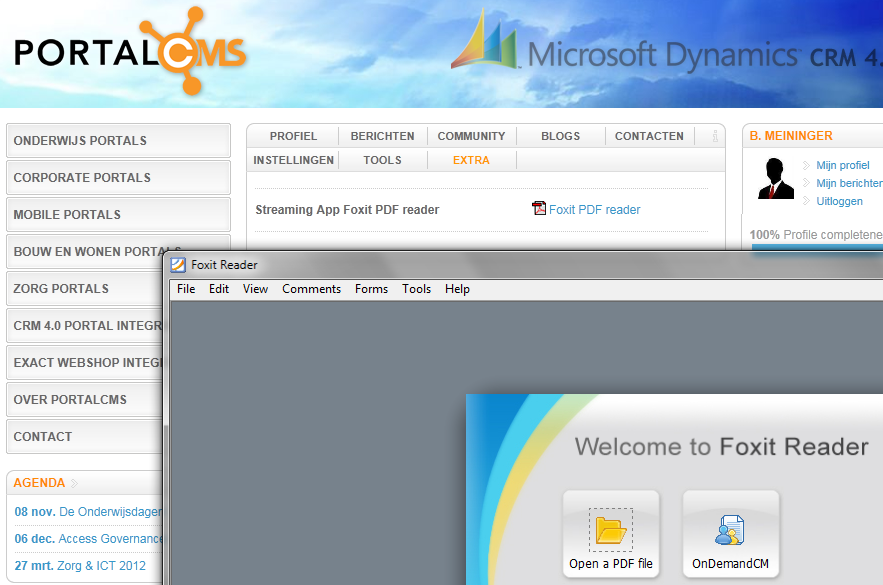Click the Agenda heading
This screenshot has height=585, width=883.
coord(39,483)
